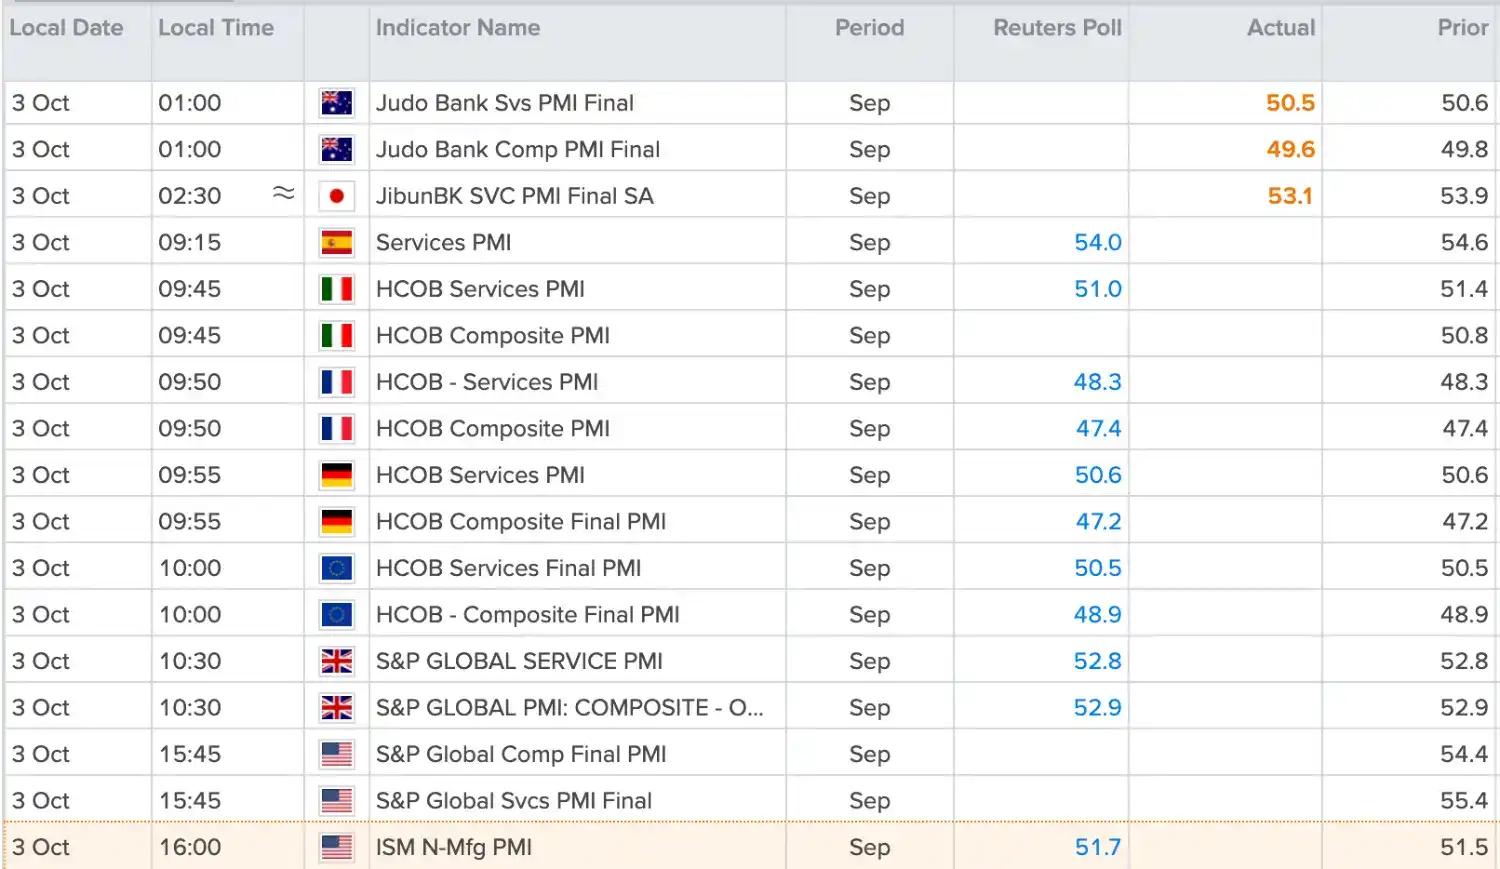Open the HCOB - Composite Final PMI indicator
This screenshot has height=869, width=1500.
pos(528,614)
